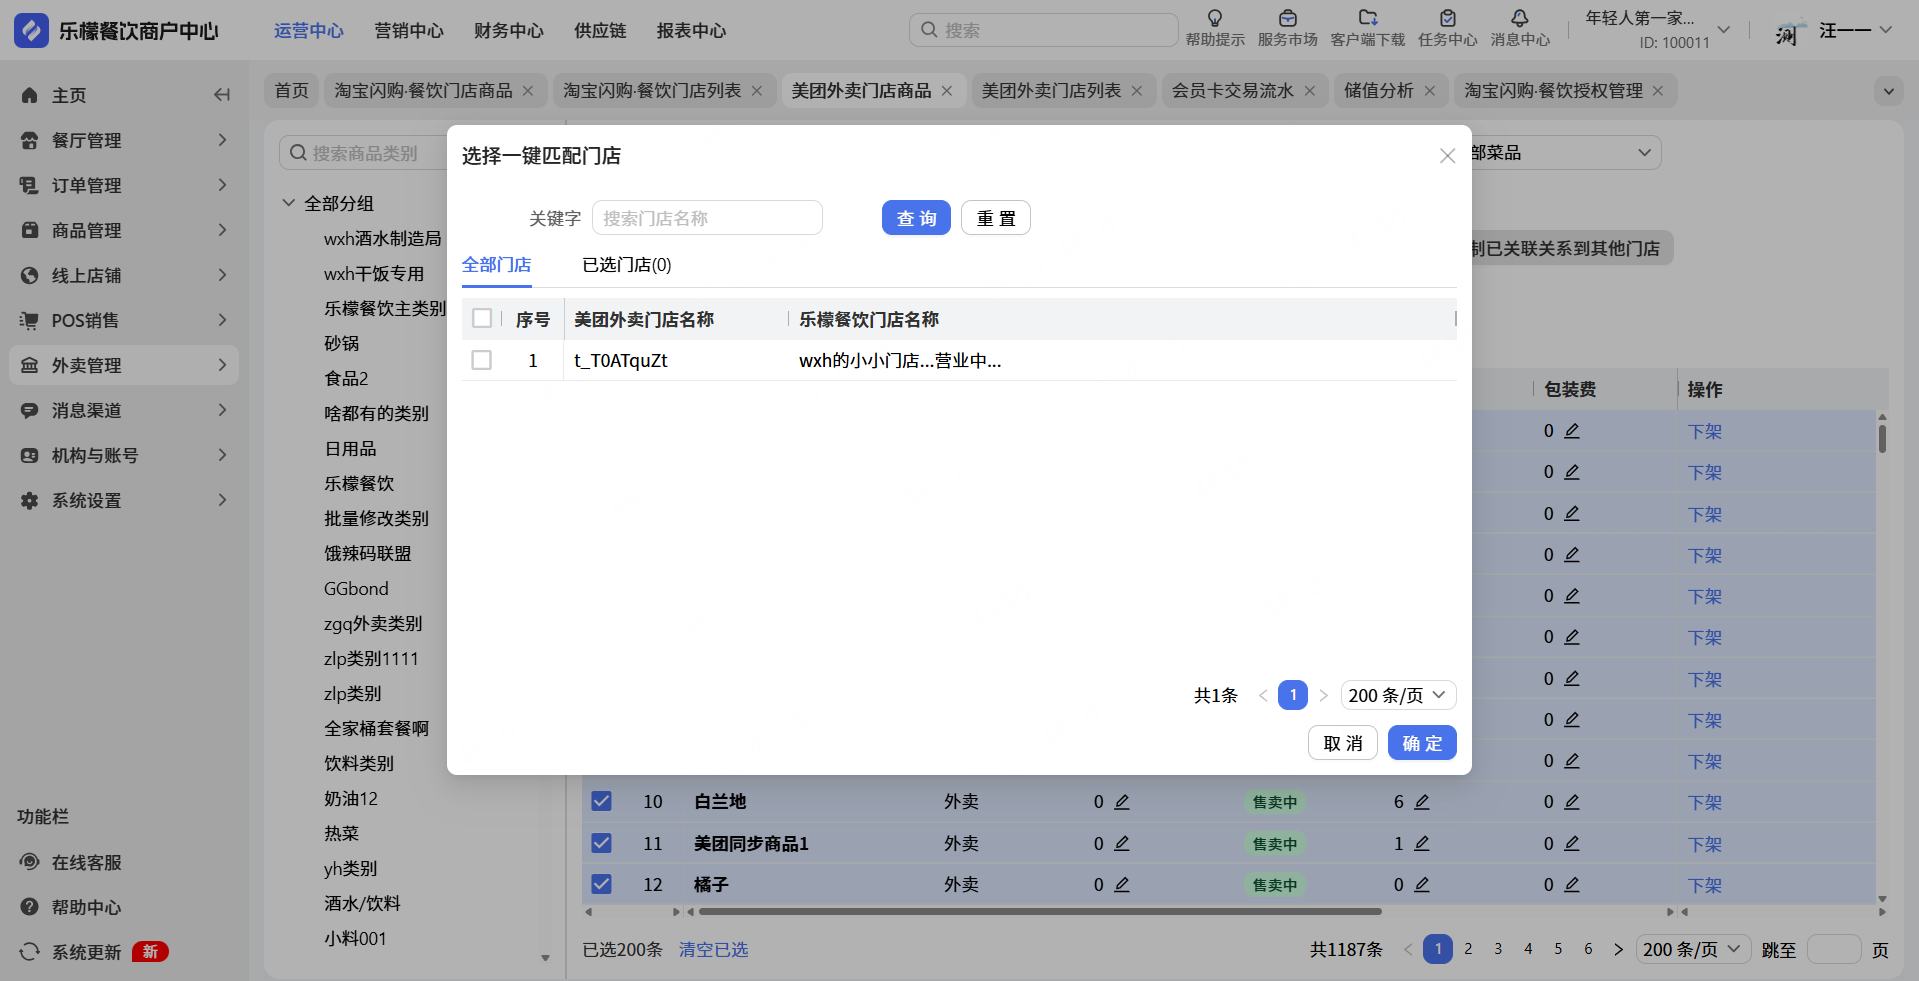The image size is (1919, 981).
Task: Collapse the sidebar with the arrow icon
Action: (222, 95)
